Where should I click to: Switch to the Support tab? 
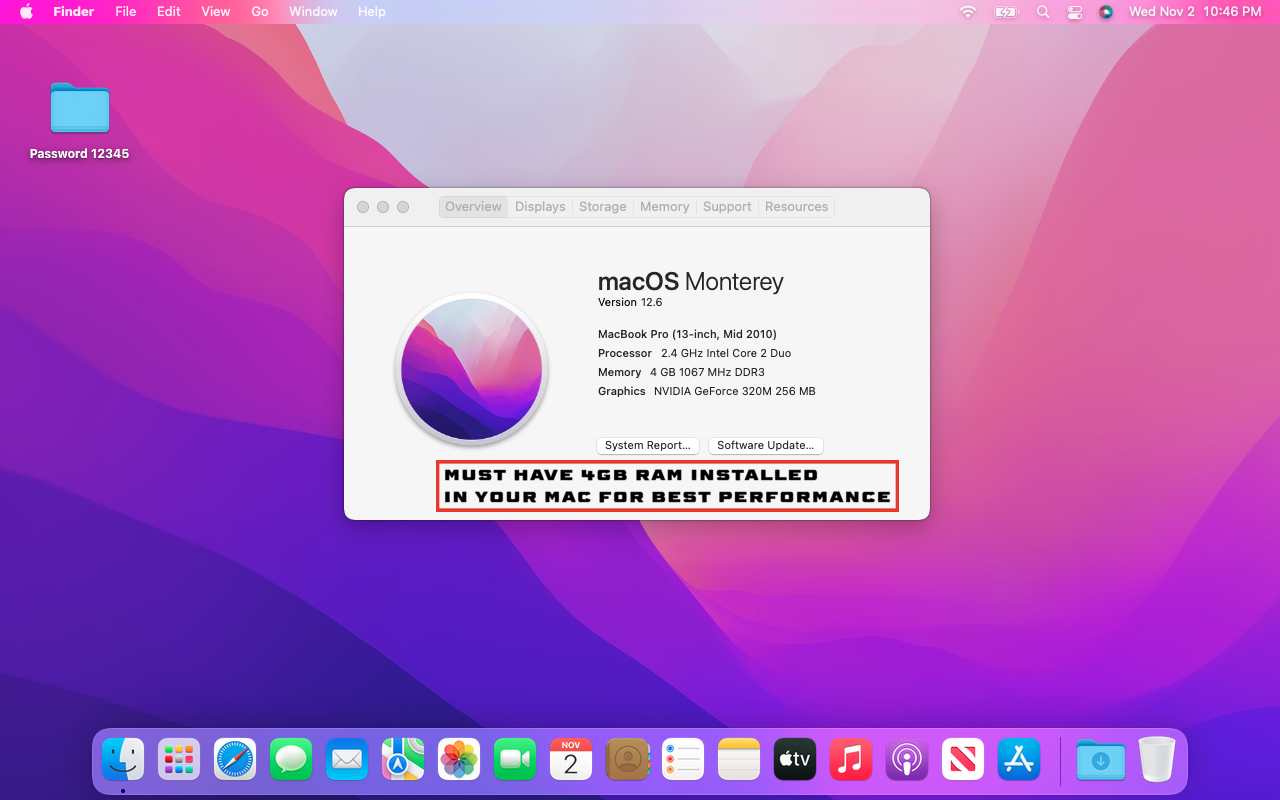coord(727,207)
